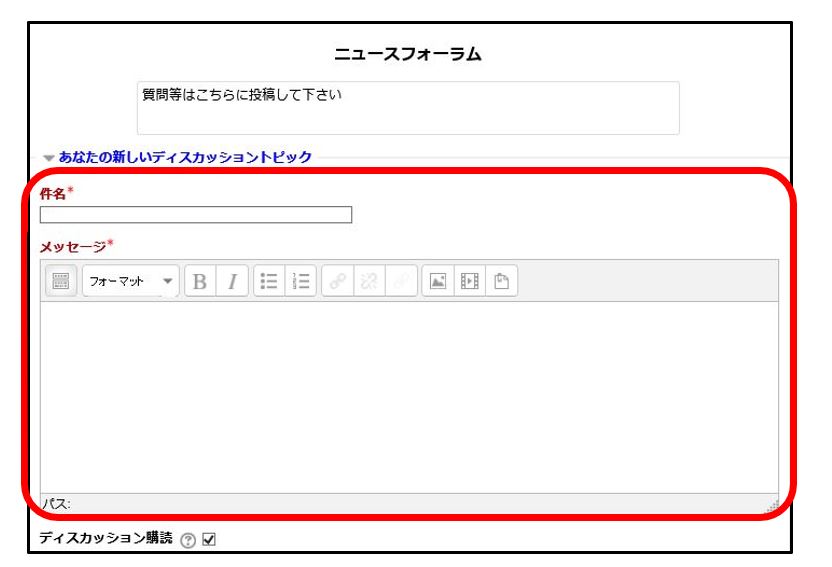Screen dimensions: 832x567
Task: Insert an ordered numbered list
Action: point(298,282)
